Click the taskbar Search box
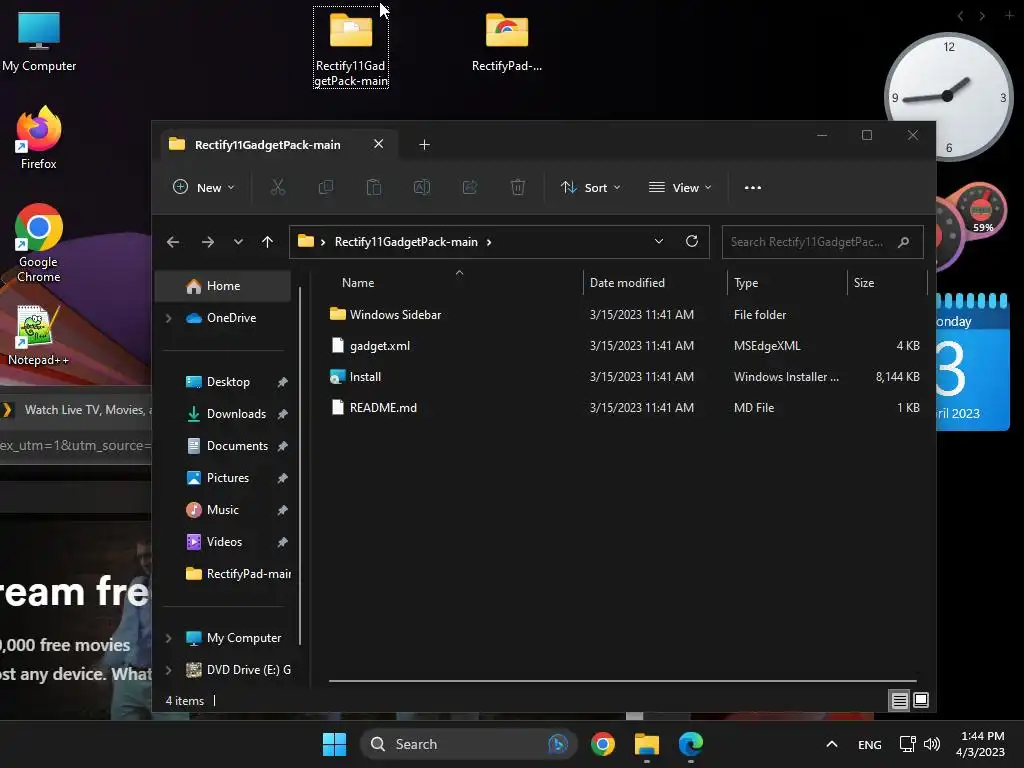The image size is (1024, 768). click(468, 744)
